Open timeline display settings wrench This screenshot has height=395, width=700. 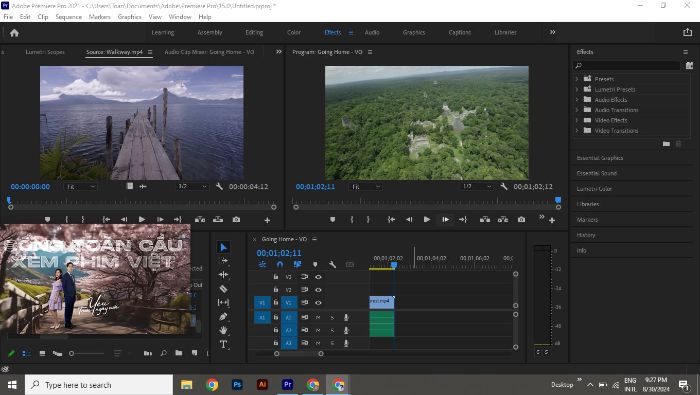tap(332, 265)
